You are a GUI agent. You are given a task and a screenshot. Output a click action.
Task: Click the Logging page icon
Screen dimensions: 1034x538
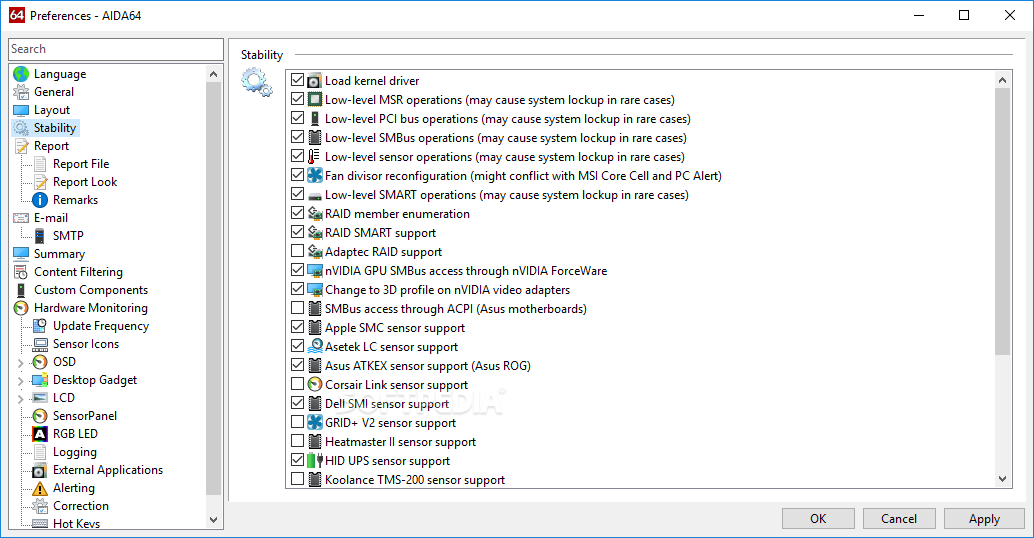40,452
